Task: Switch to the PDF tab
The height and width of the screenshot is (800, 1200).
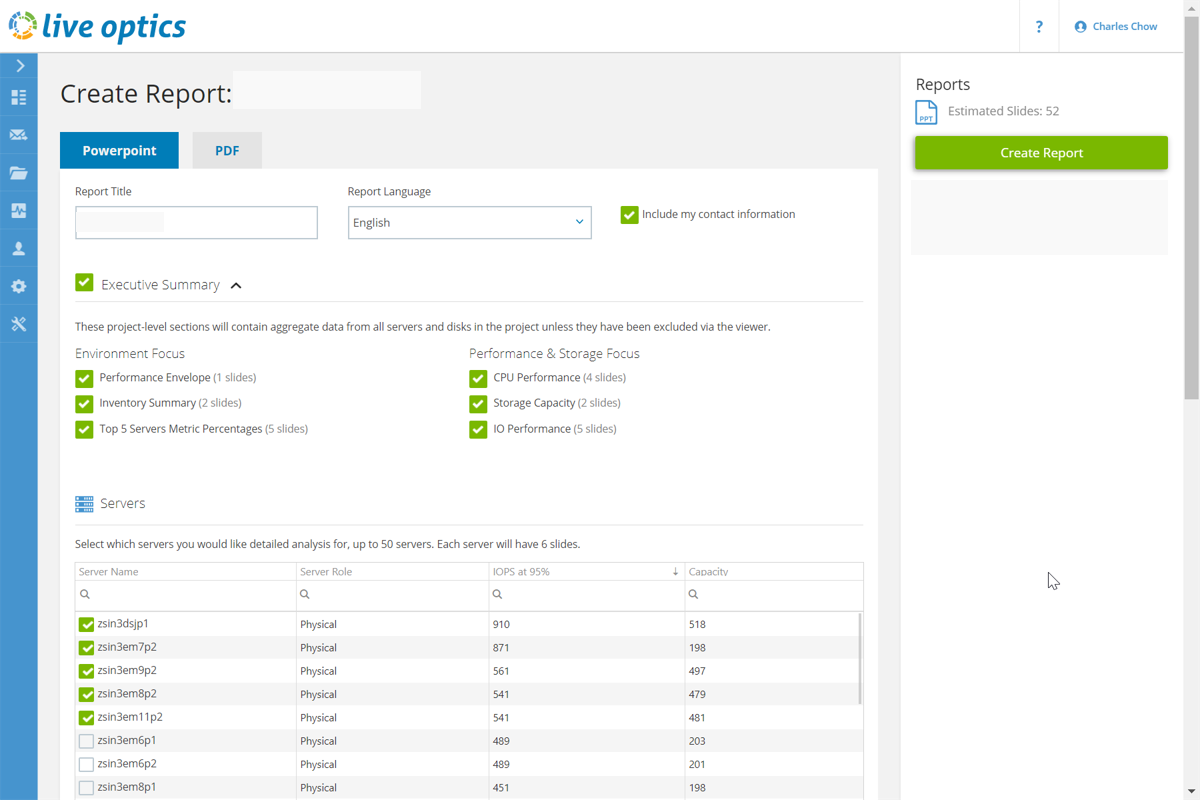Action: (227, 150)
